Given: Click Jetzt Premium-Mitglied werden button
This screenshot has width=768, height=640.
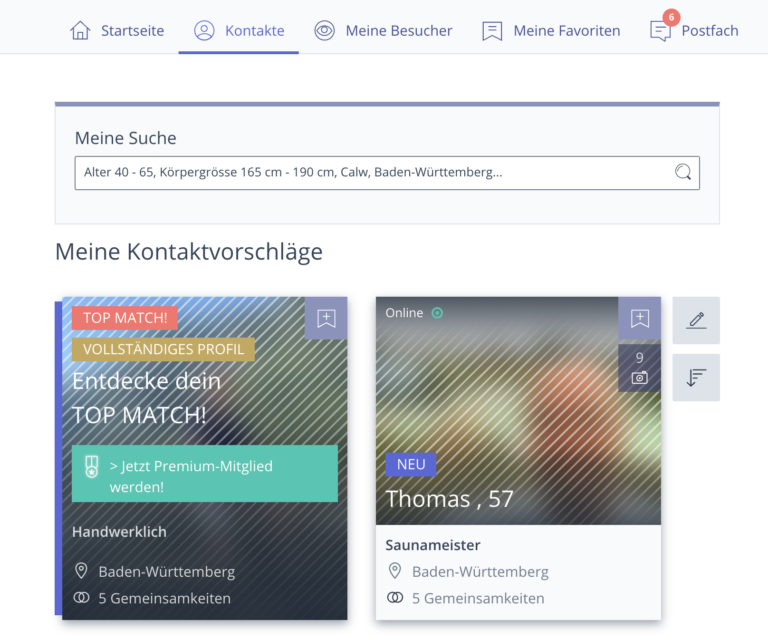Looking at the screenshot, I should [x=205, y=474].
